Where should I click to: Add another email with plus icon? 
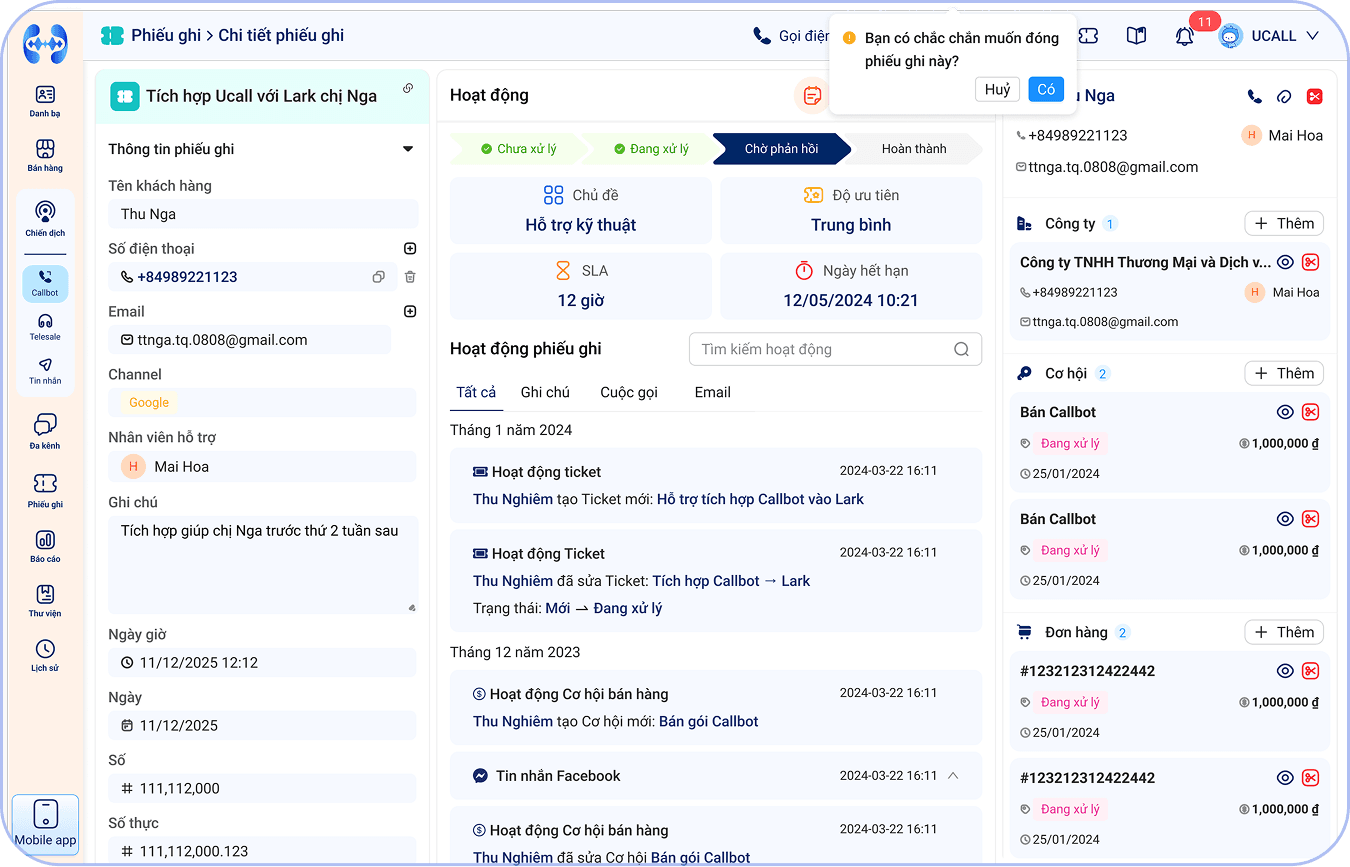coord(410,312)
